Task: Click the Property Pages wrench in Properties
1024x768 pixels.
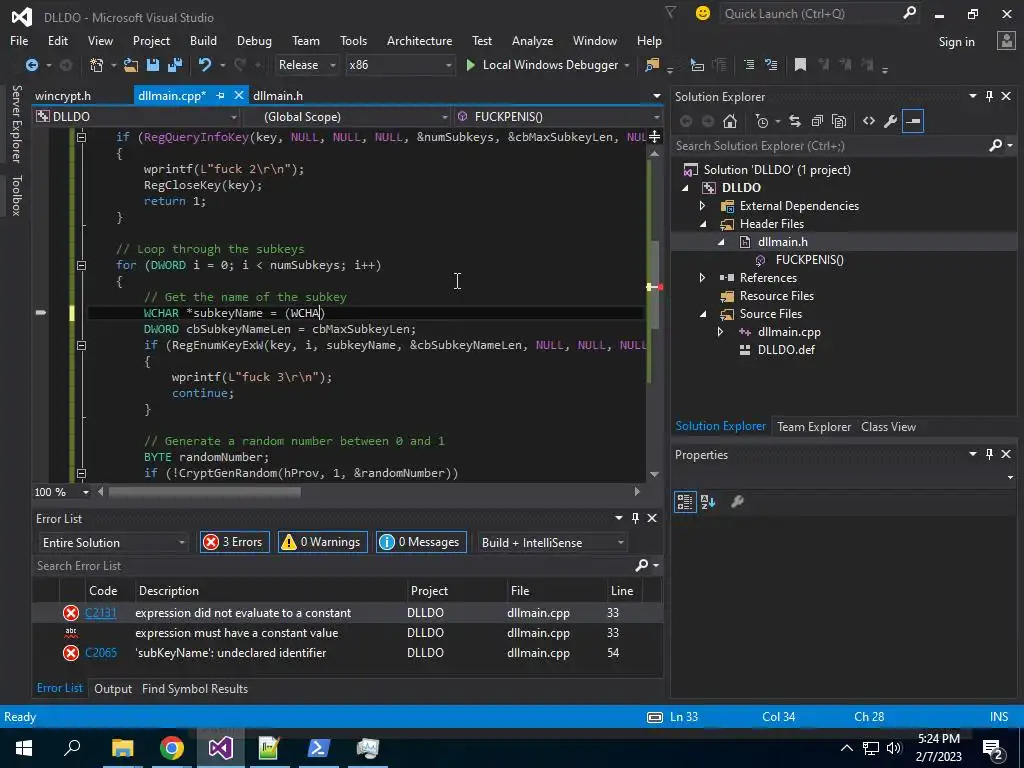Action: 737,502
